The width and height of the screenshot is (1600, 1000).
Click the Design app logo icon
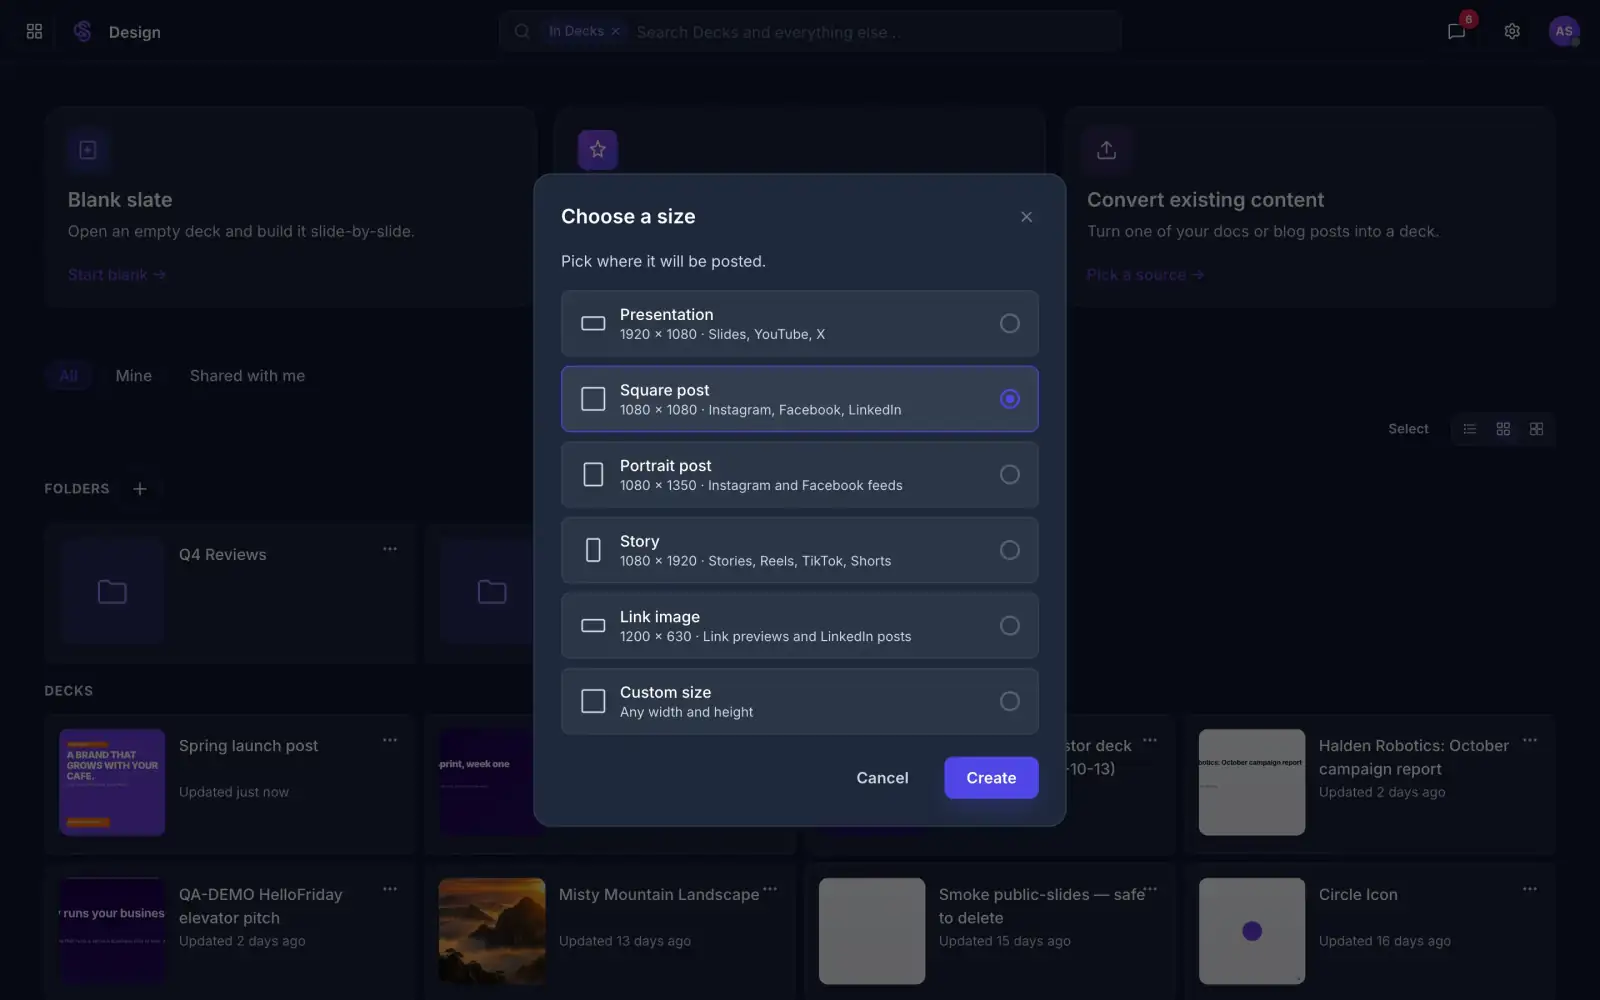coord(83,32)
